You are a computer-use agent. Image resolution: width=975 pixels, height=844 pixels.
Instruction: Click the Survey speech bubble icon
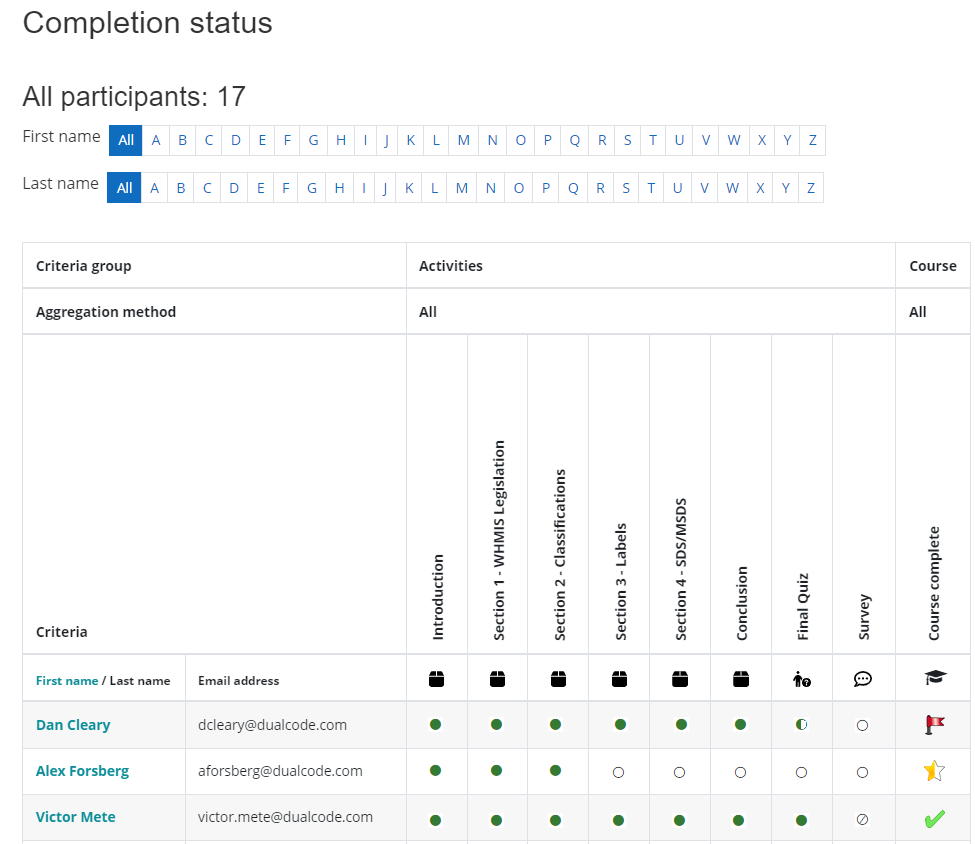pyautogui.click(x=862, y=679)
